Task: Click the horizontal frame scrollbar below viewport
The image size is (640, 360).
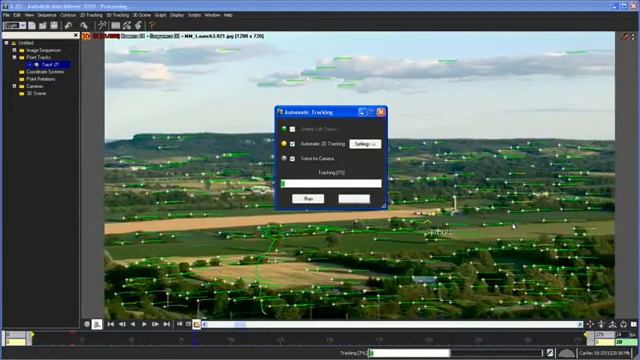Action: 392,324
